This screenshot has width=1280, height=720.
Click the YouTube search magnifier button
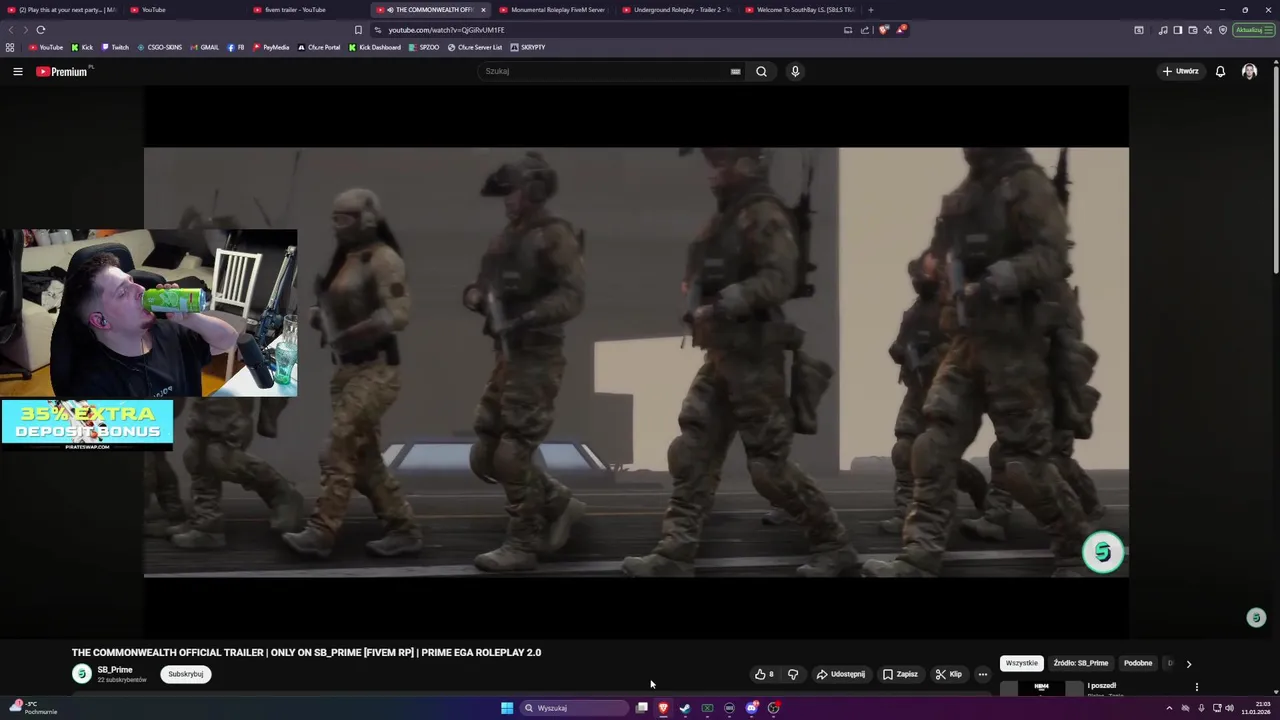coord(761,71)
